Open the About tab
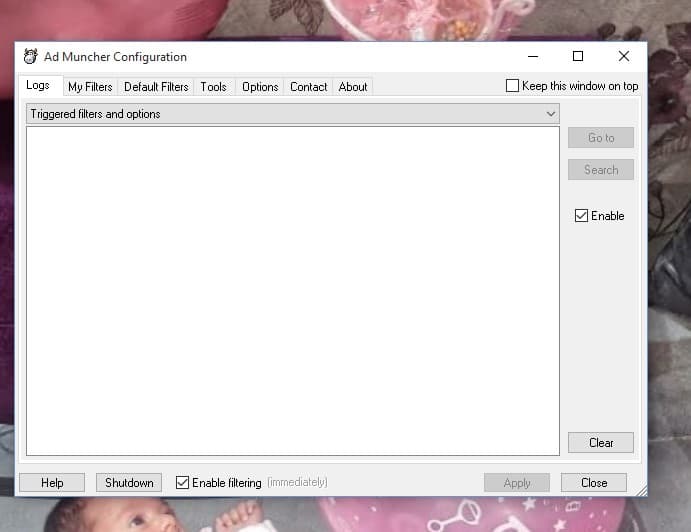691x532 pixels. tap(353, 87)
